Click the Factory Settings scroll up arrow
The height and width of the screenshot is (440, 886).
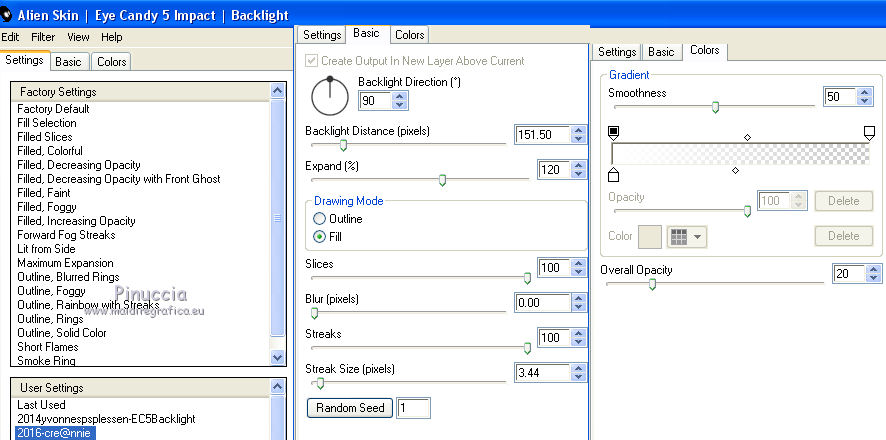click(277, 90)
